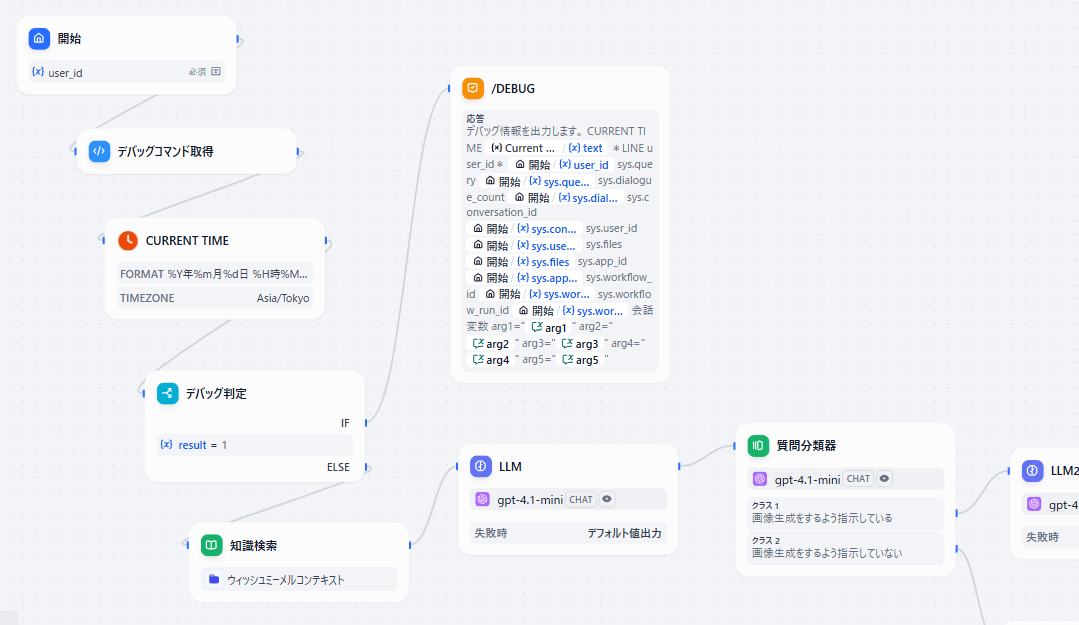Image resolution: width=1079 pixels, height=625 pixels.
Task: Click the field-type icon next to 必須
Action: (x=216, y=72)
